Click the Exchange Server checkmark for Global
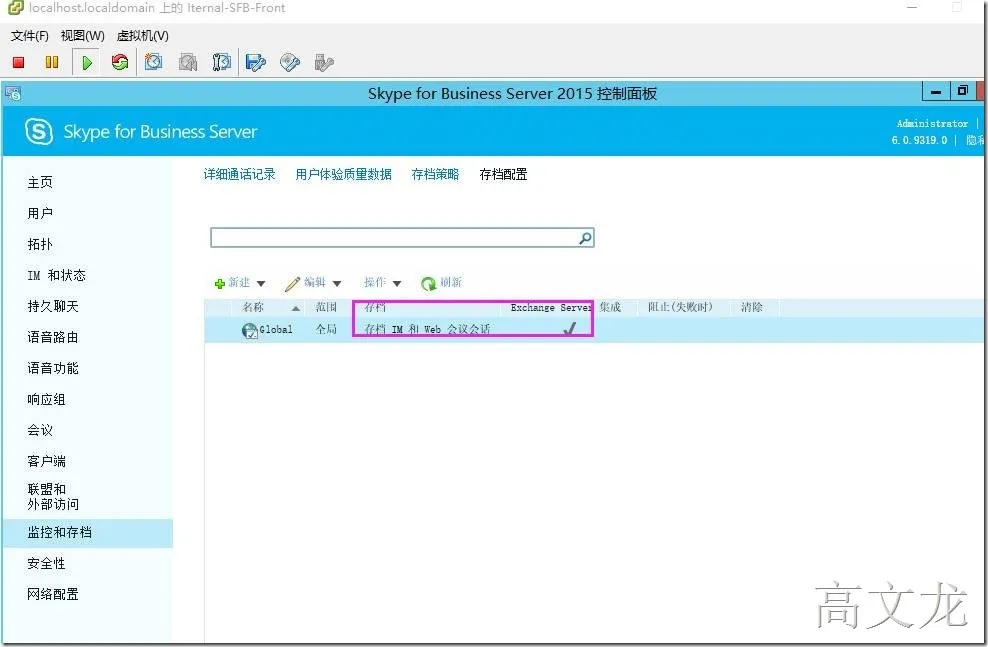988x647 pixels. pyautogui.click(x=570, y=328)
